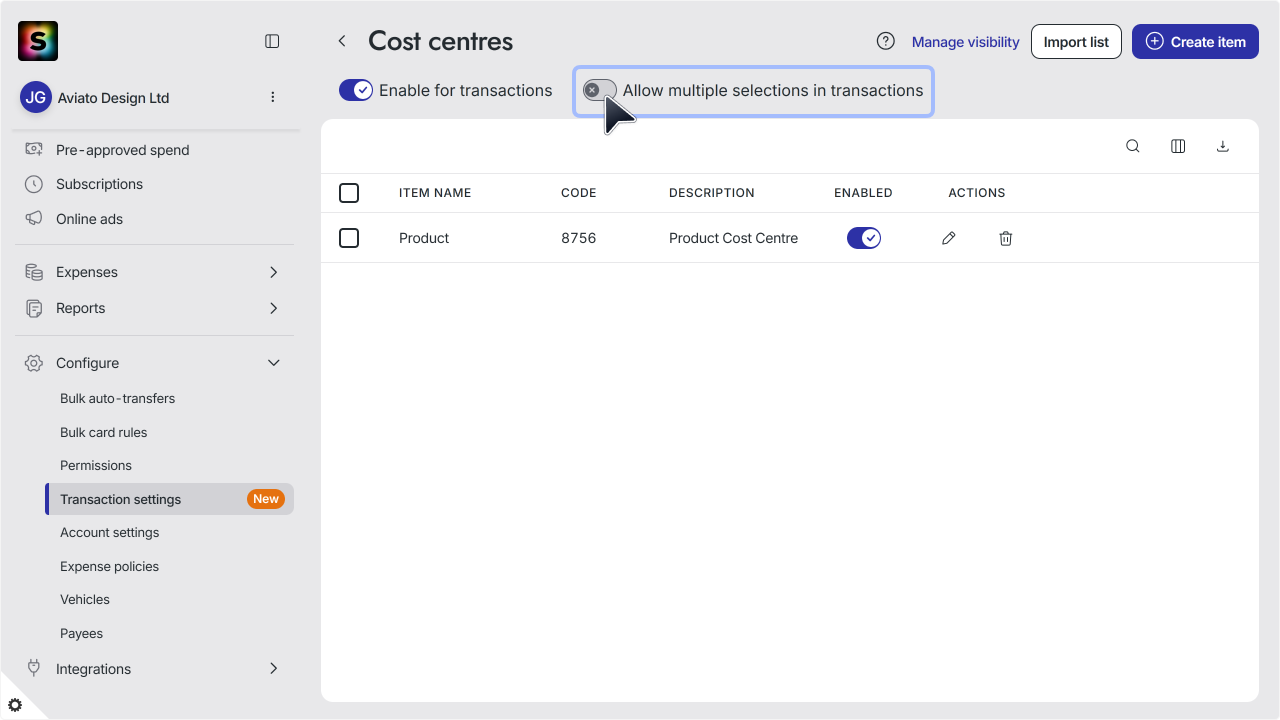The width and height of the screenshot is (1280, 720).
Task: Open the JG account avatar
Action: (36, 97)
